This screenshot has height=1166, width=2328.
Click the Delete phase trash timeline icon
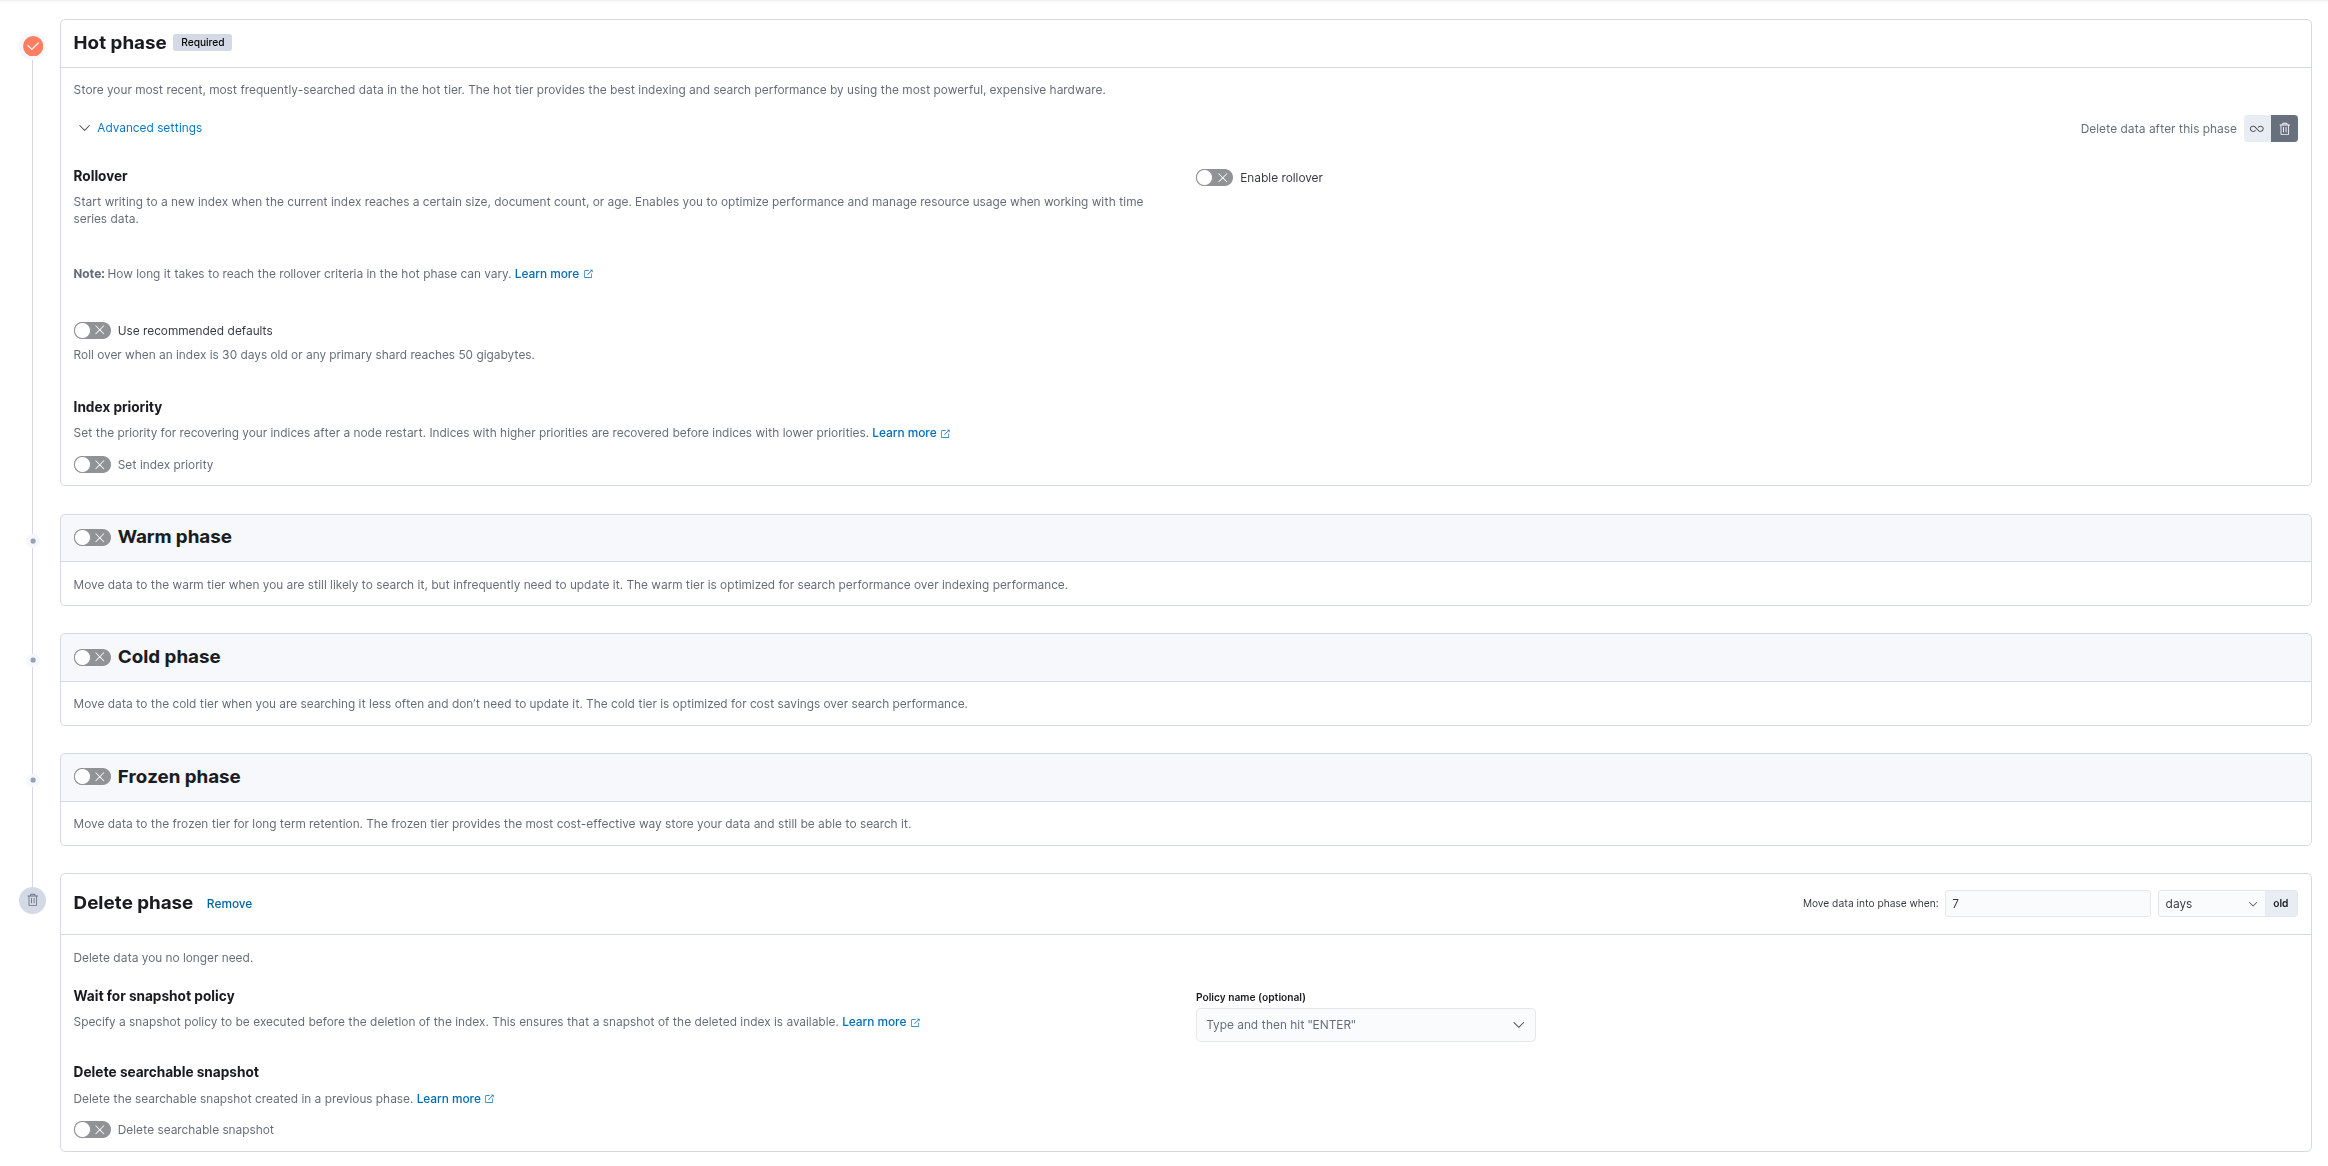pyautogui.click(x=33, y=900)
